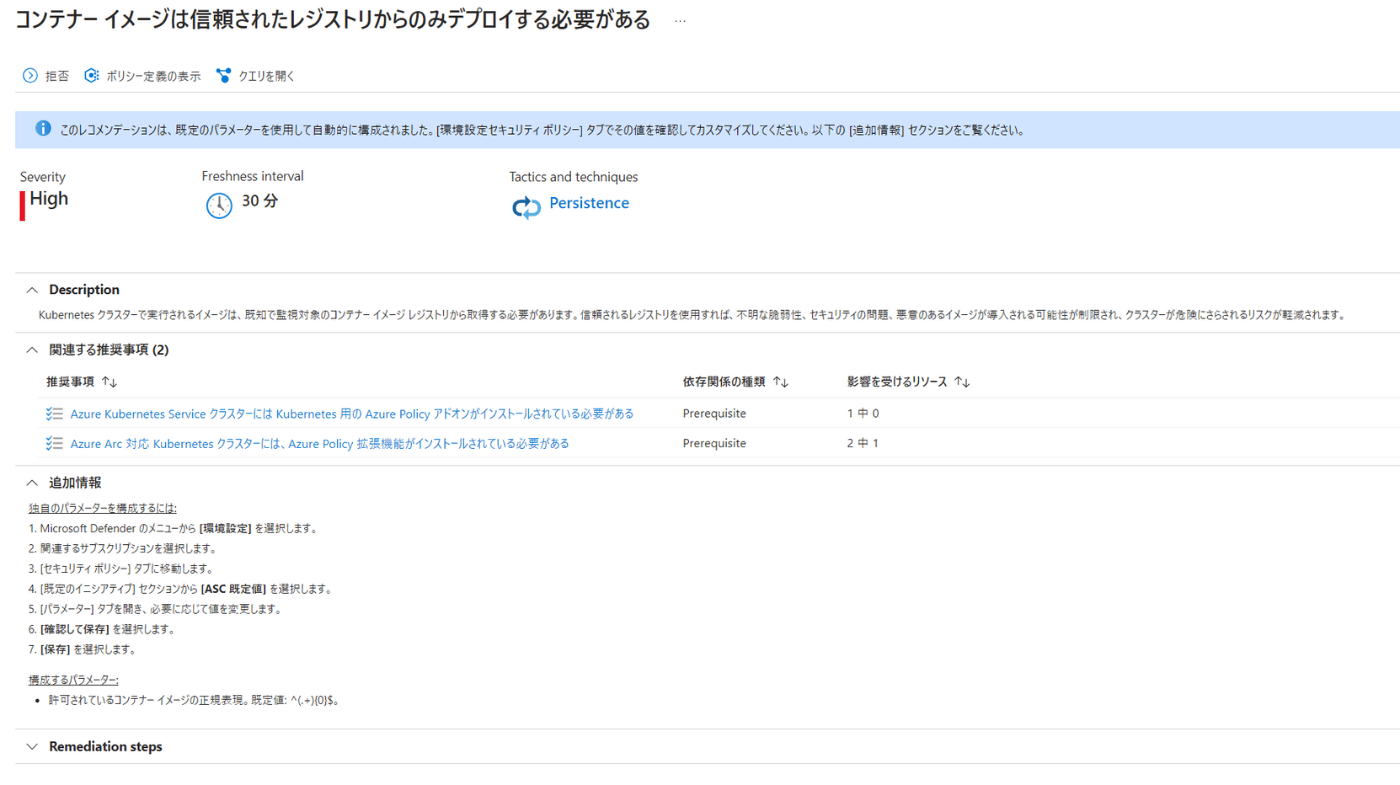
Task: Click the クエリを開く query icon
Action: pos(223,76)
